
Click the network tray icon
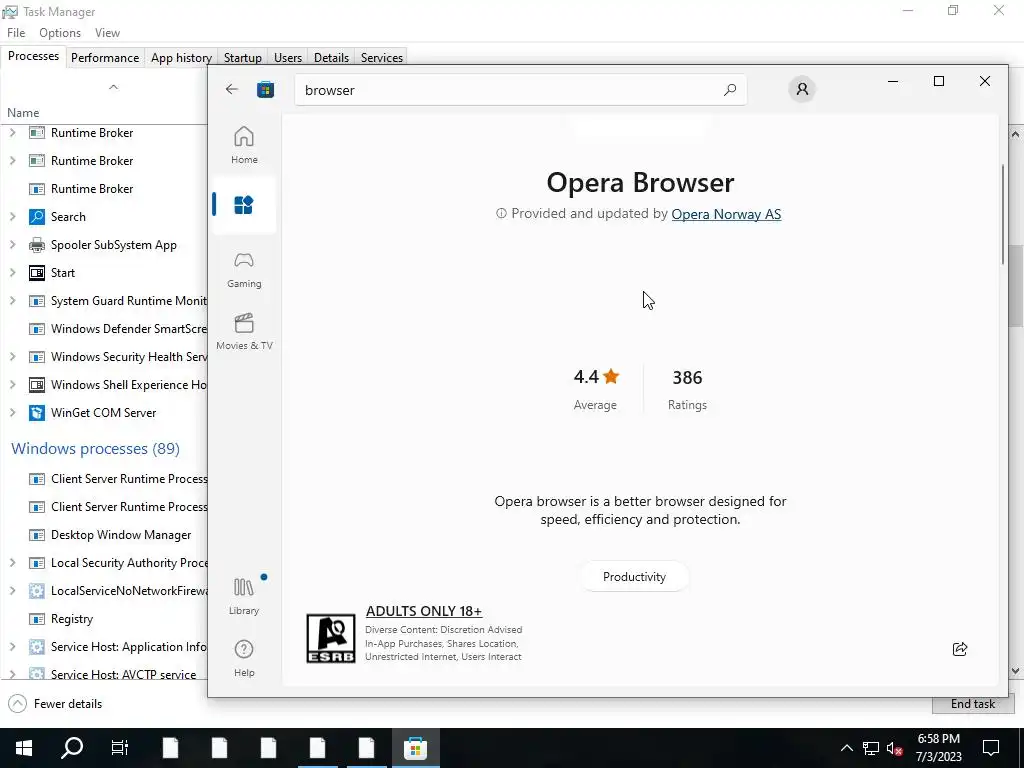(x=871, y=748)
